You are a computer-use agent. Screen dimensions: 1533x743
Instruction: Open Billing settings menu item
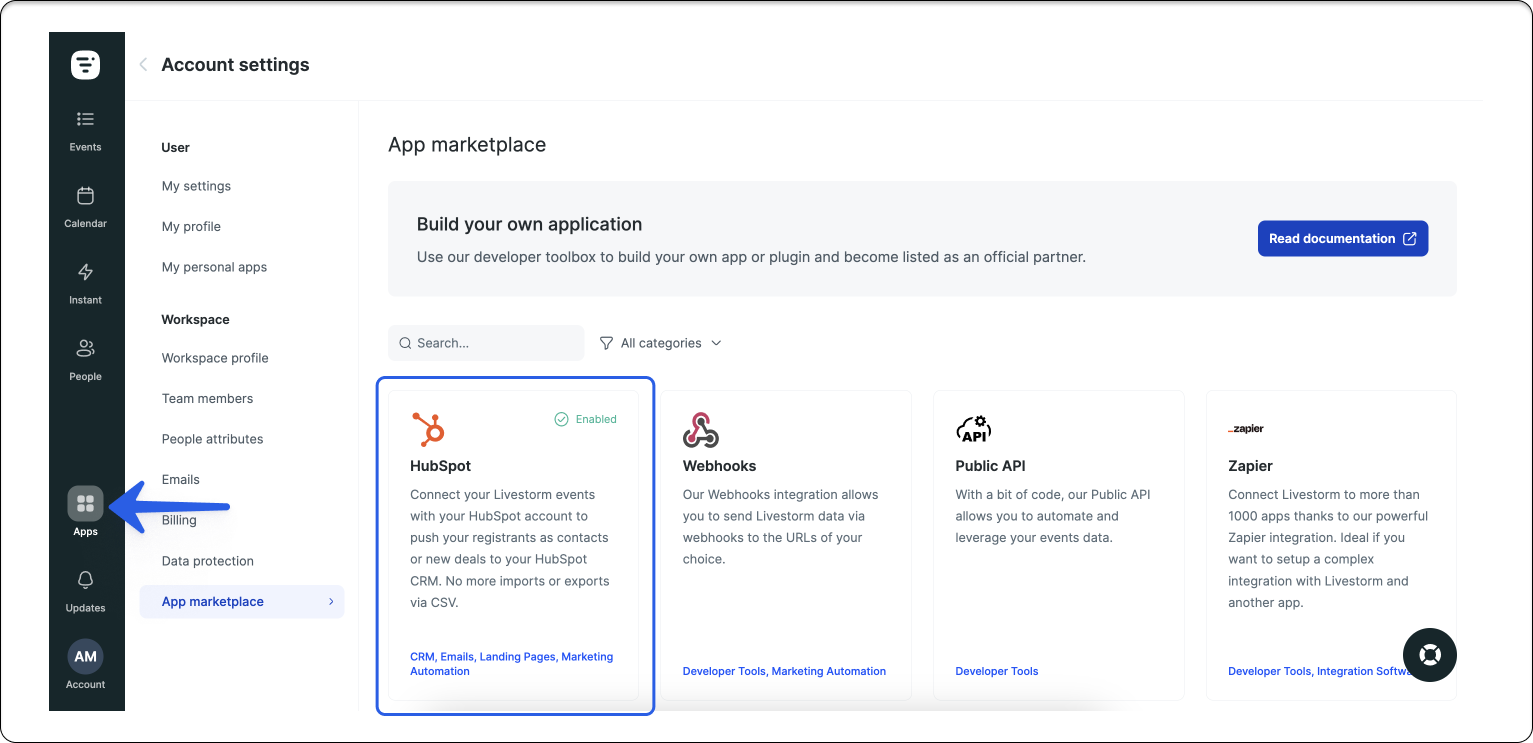tap(179, 520)
